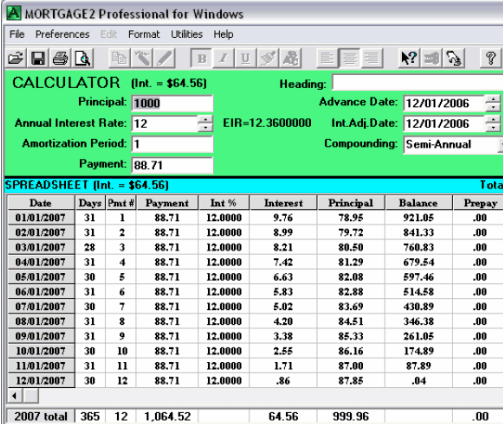The width and height of the screenshot is (503, 424).
Task: Click the Heading text field
Action: pos(417,83)
